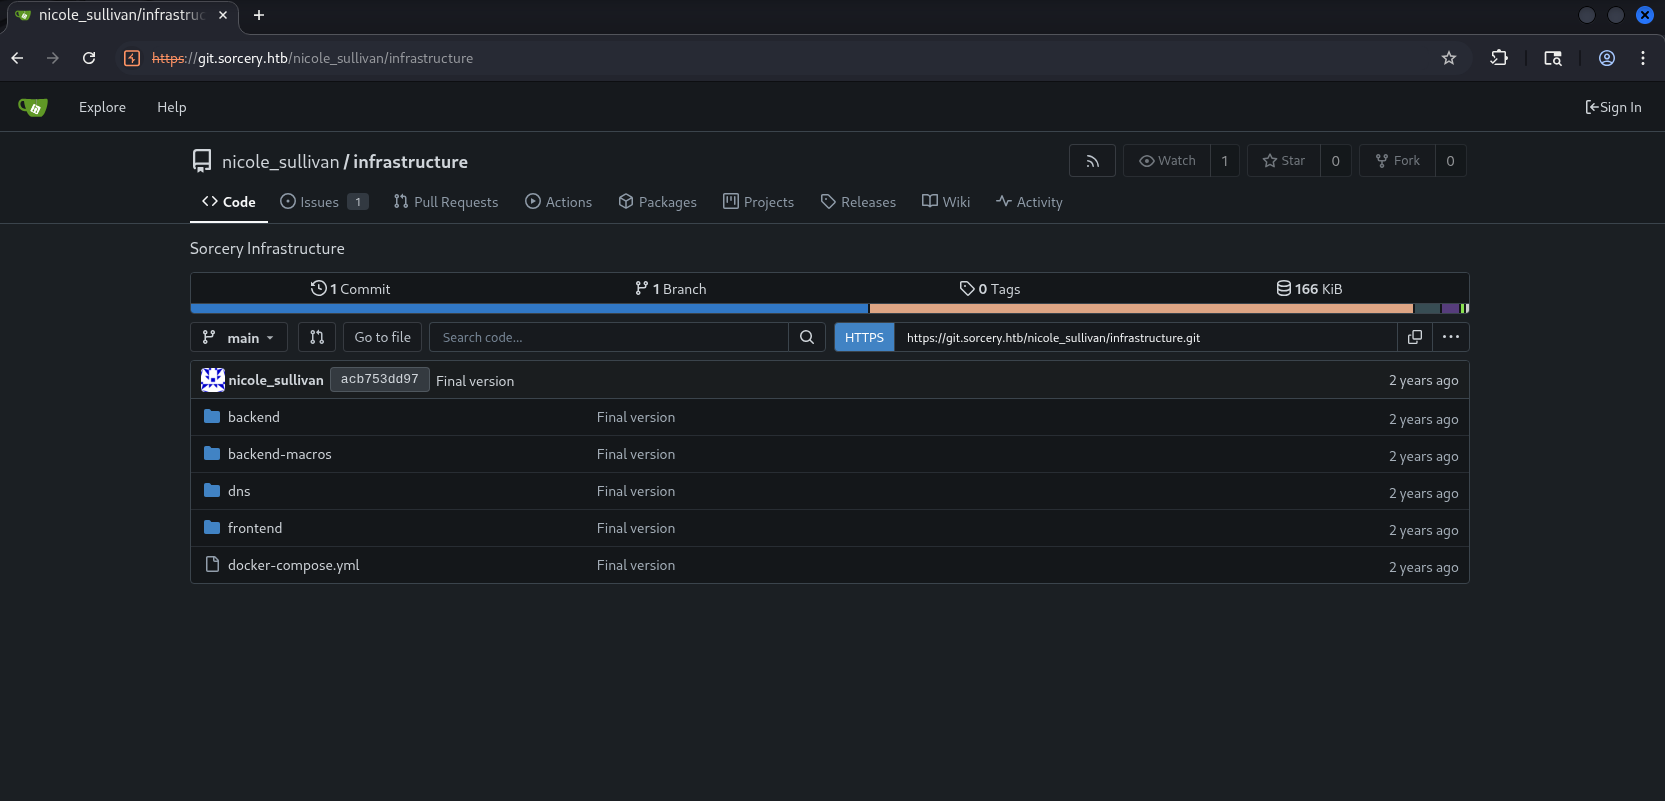
Task: Open the Pull Requests tab
Action: click(x=446, y=202)
